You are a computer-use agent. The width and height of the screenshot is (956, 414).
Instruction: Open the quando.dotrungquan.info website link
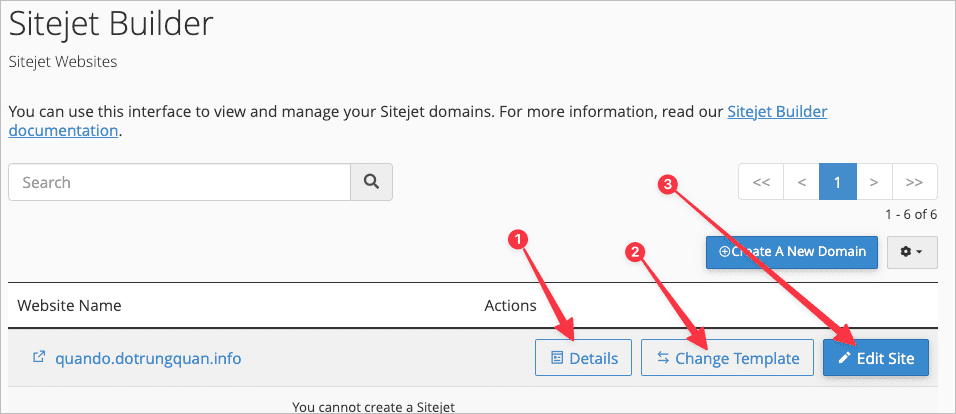click(148, 358)
